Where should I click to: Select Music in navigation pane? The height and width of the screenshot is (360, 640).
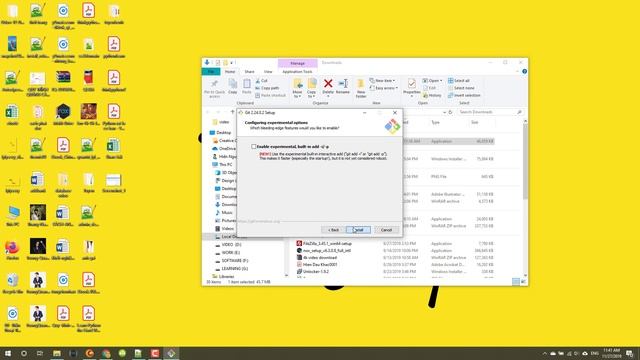[224, 212]
